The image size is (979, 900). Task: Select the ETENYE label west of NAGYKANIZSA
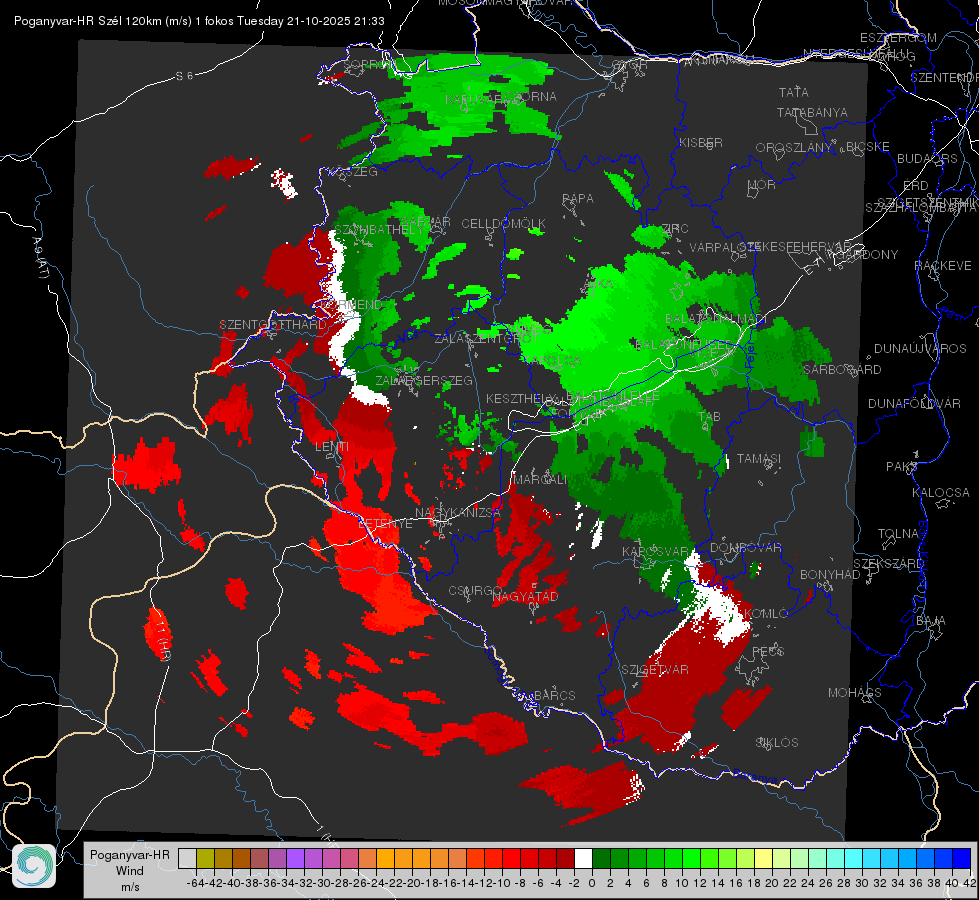(x=385, y=524)
